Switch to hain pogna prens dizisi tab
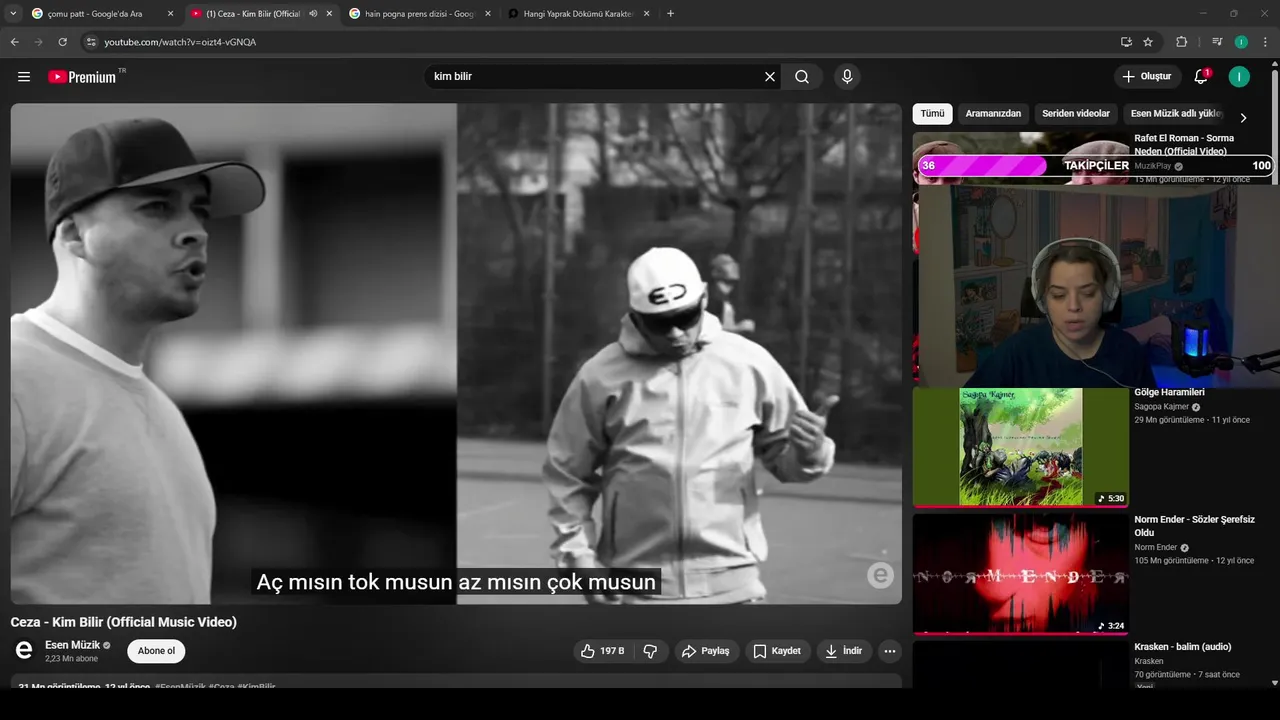 420,14
